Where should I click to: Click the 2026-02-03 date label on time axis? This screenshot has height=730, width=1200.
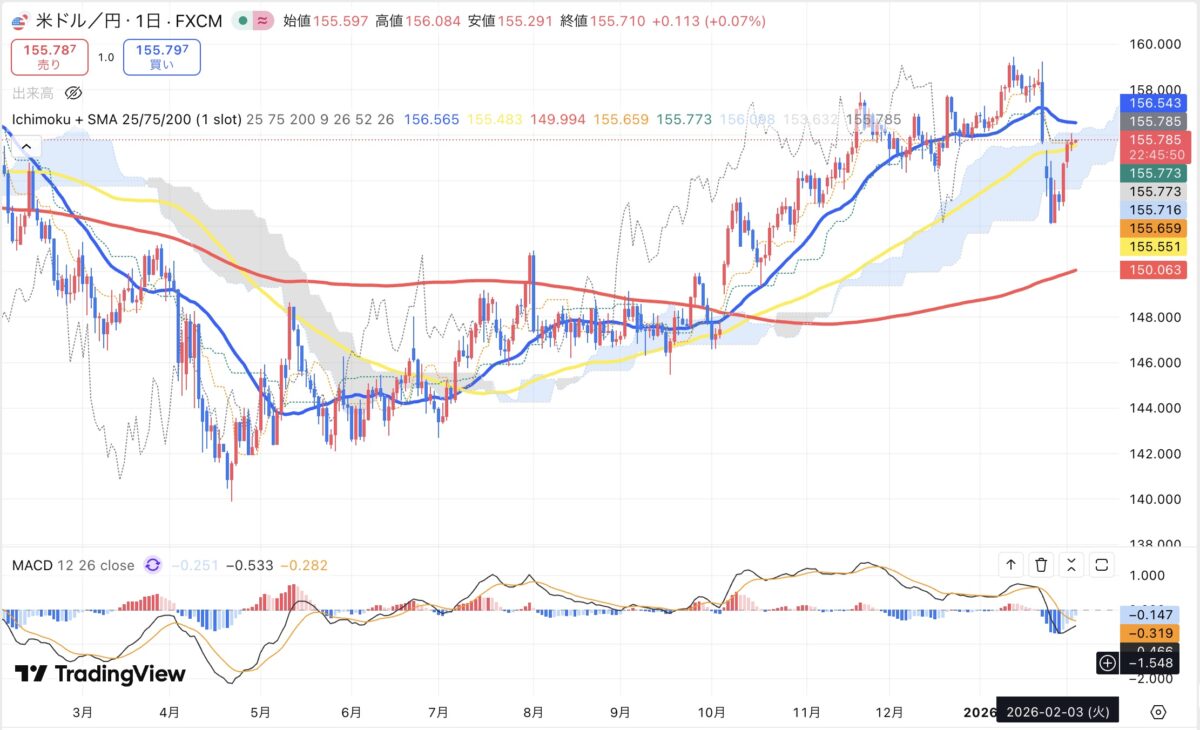[1059, 712]
